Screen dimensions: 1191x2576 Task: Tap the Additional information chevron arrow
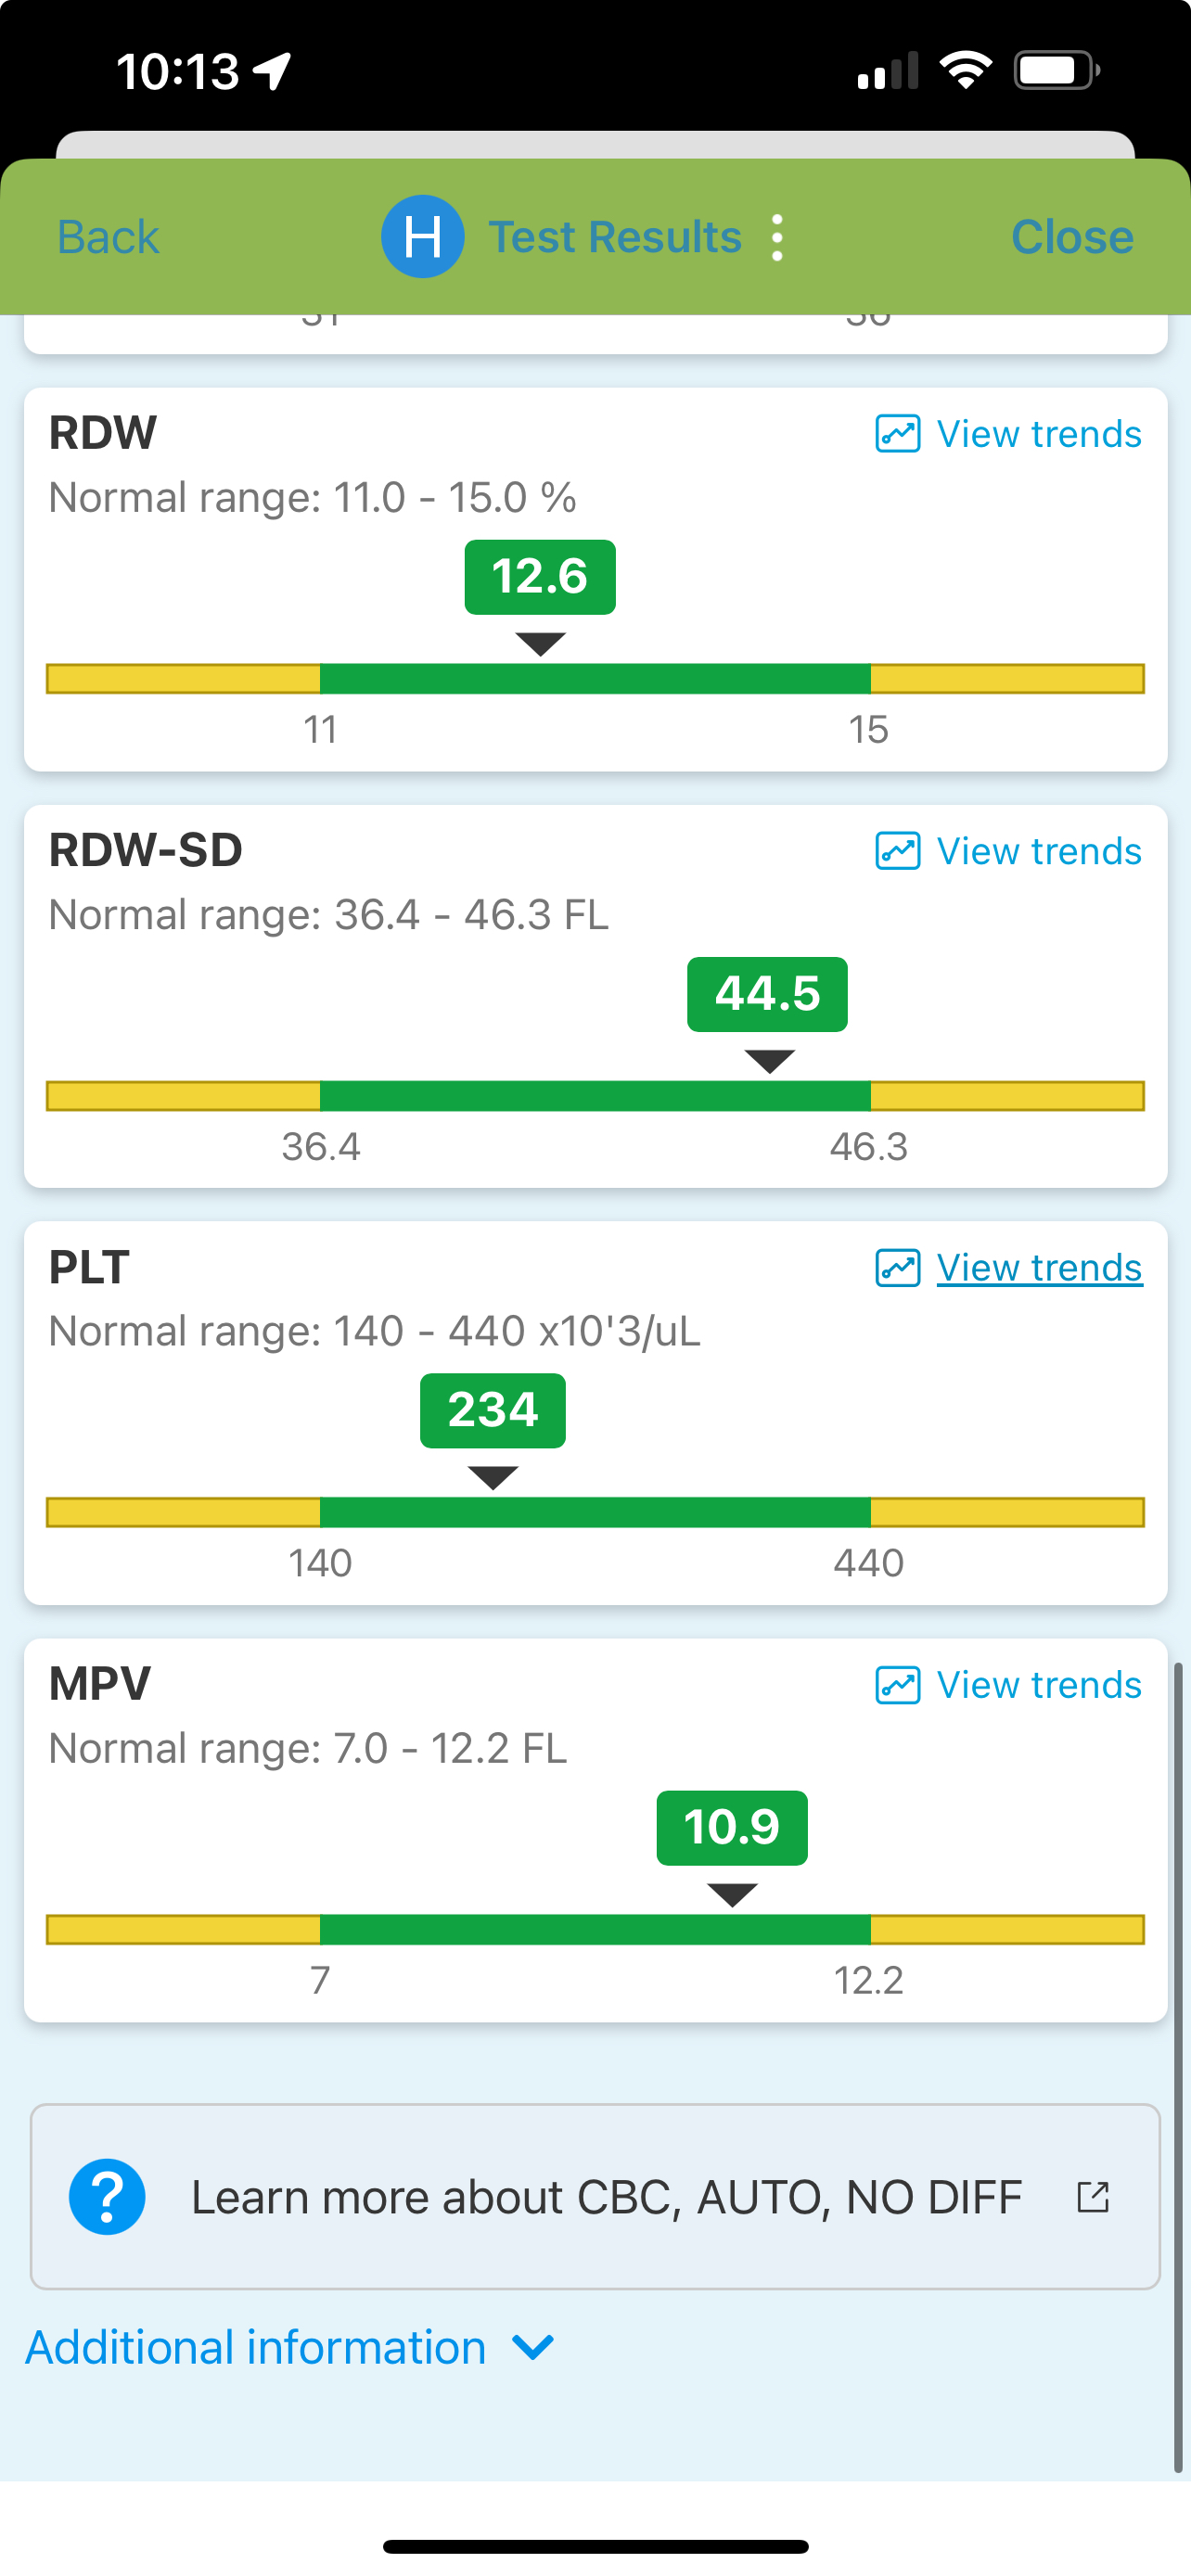[x=533, y=2347]
